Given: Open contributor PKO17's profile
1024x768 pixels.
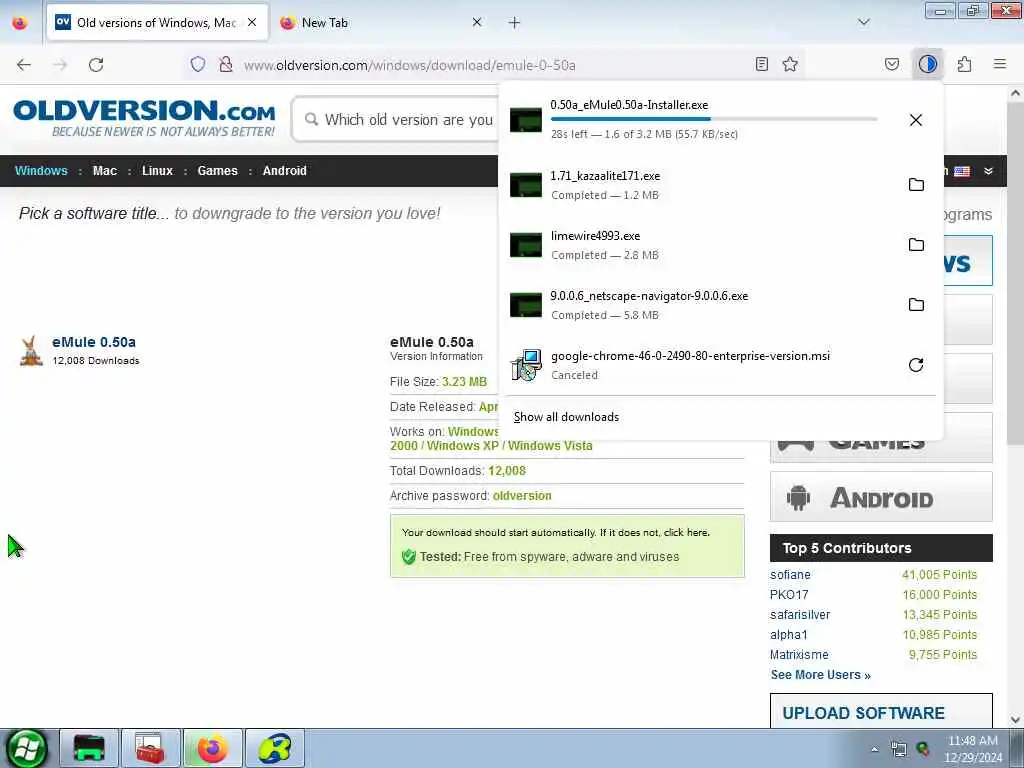Looking at the screenshot, I should [x=789, y=595].
